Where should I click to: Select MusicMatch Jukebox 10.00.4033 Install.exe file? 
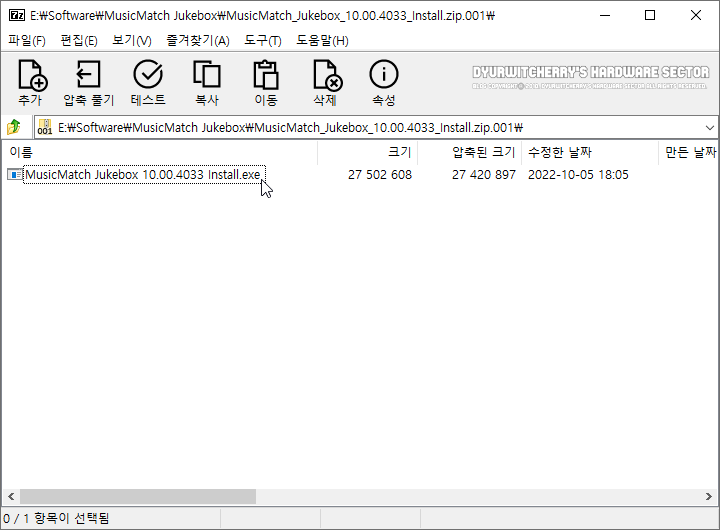pos(143,175)
